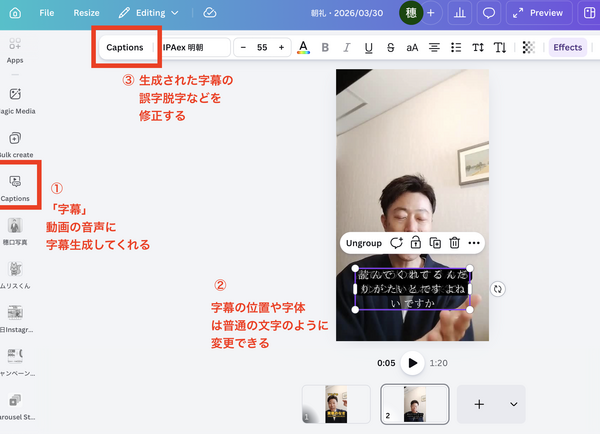Lock the selected caption element

[x=415, y=242]
